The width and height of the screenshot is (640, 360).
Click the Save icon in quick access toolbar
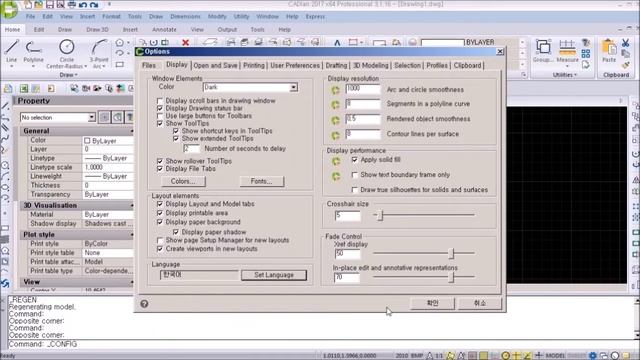pos(49,5)
